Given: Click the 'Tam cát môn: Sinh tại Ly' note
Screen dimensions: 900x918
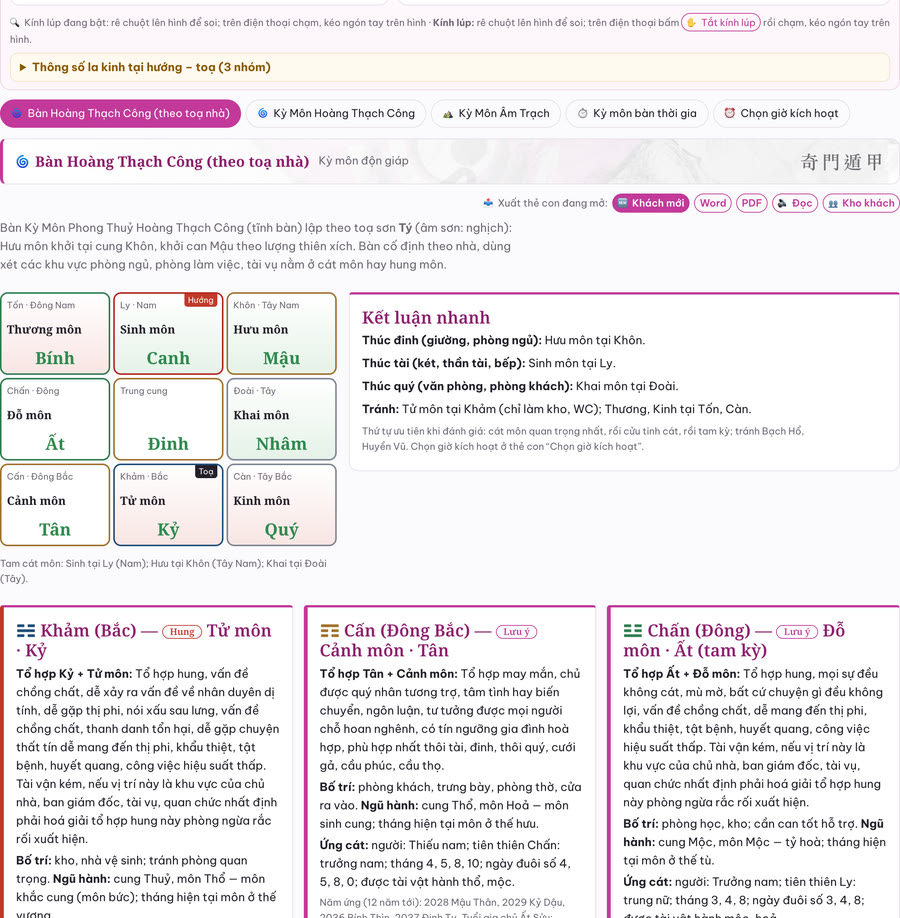Looking at the screenshot, I should click(163, 571).
